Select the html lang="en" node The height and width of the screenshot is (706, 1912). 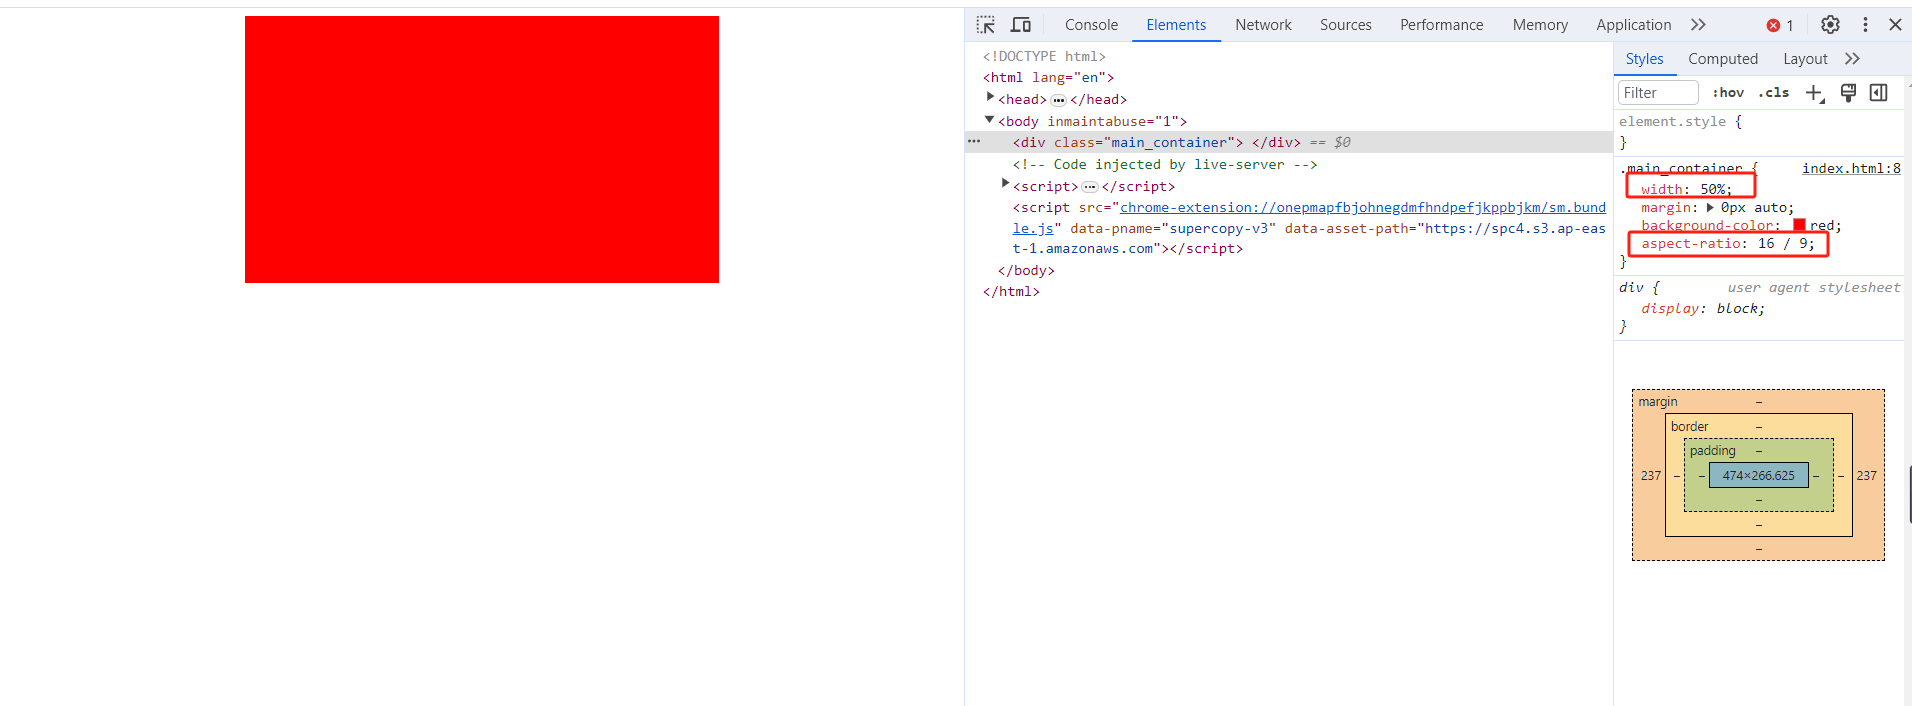(x=1048, y=77)
